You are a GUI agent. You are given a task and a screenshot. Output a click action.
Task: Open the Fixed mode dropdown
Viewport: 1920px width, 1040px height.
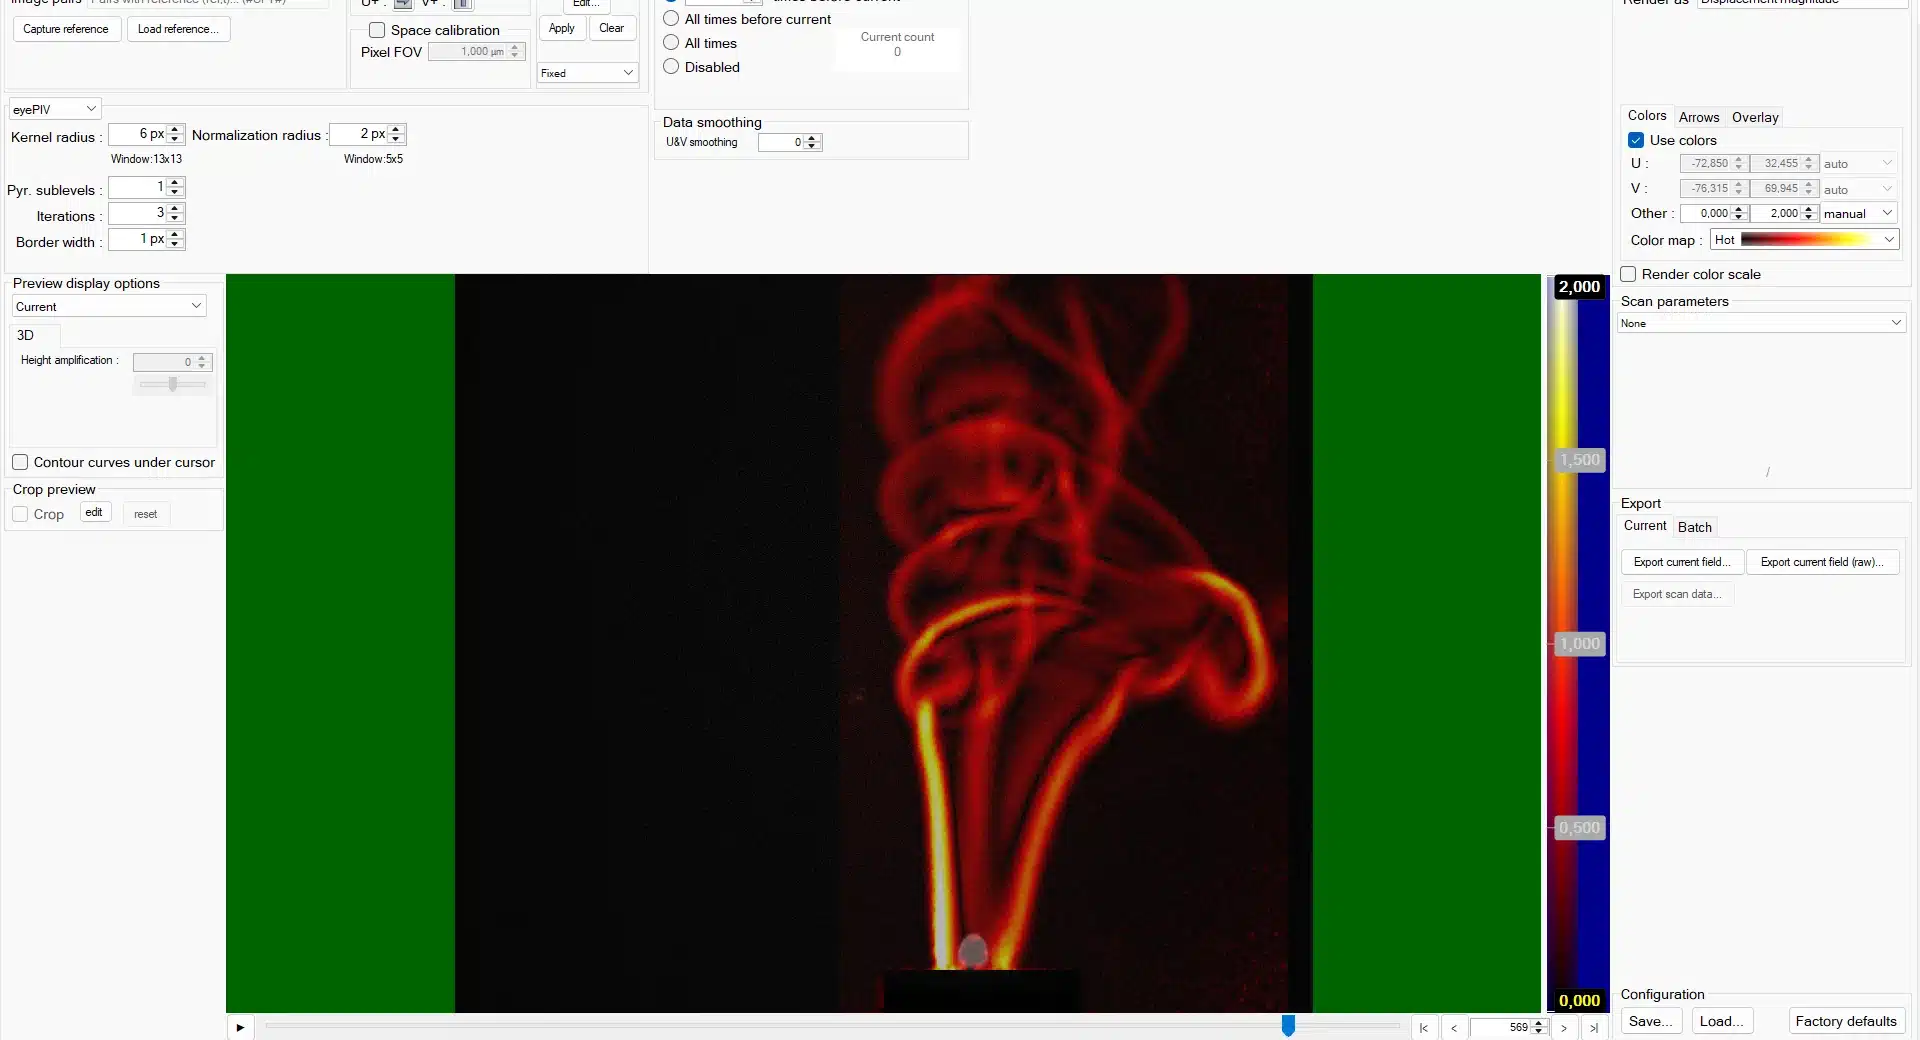[588, 73]
